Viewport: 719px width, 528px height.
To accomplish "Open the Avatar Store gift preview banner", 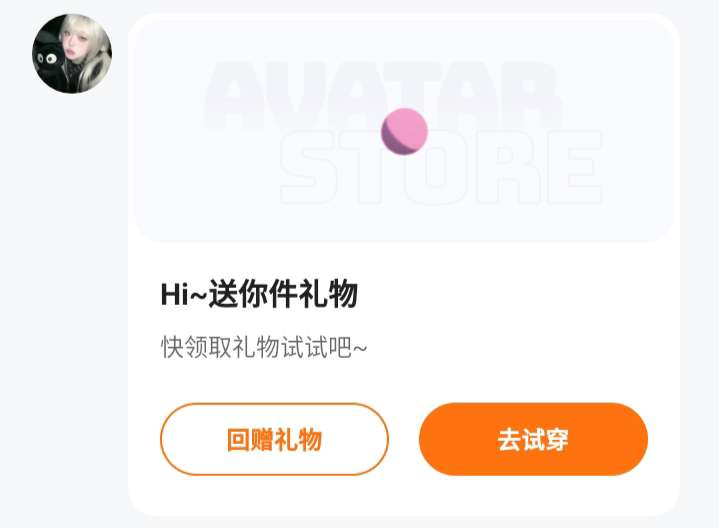I will (404, 131).
